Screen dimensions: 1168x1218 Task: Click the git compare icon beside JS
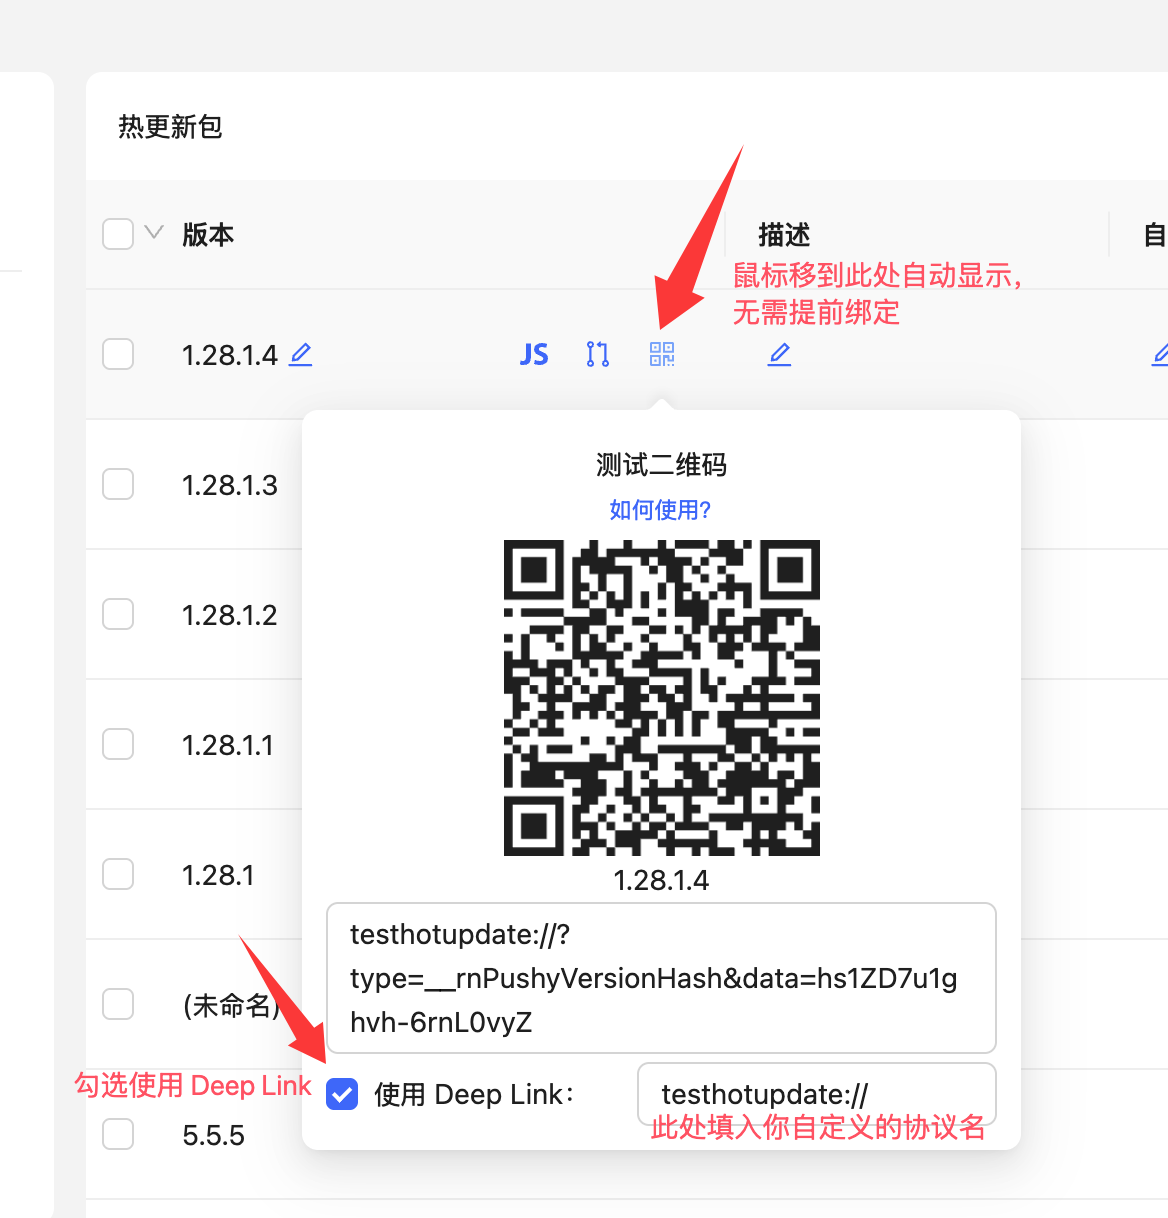click(x=598, y=354)
